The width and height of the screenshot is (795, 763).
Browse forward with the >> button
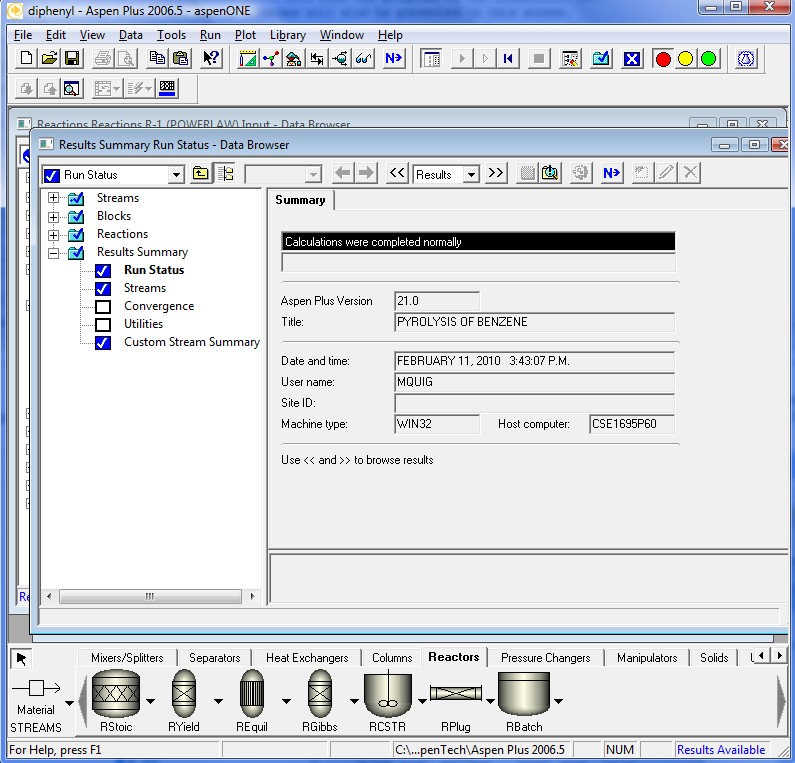pos(496,174)
